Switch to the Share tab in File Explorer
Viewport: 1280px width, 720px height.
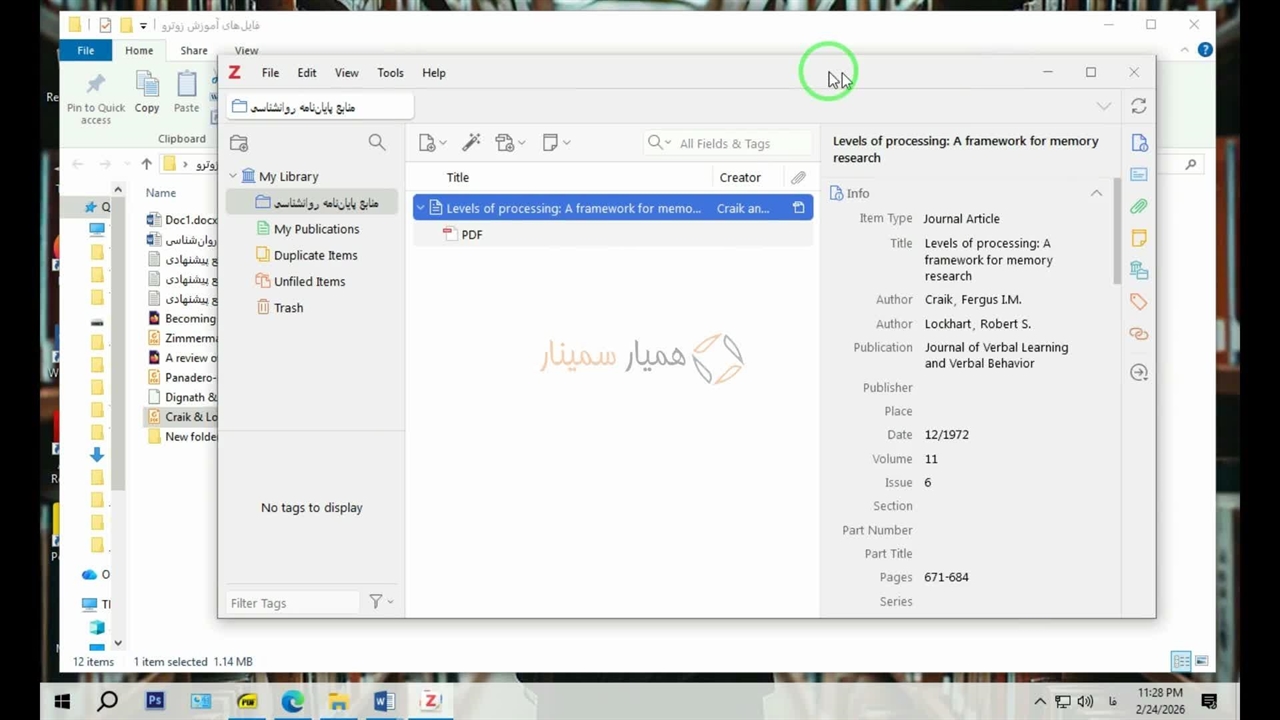click(x=194, y=50)
